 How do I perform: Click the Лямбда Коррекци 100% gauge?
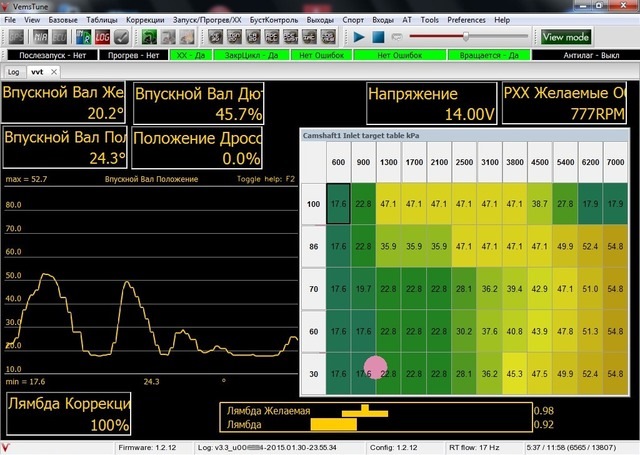coord(69,414)
